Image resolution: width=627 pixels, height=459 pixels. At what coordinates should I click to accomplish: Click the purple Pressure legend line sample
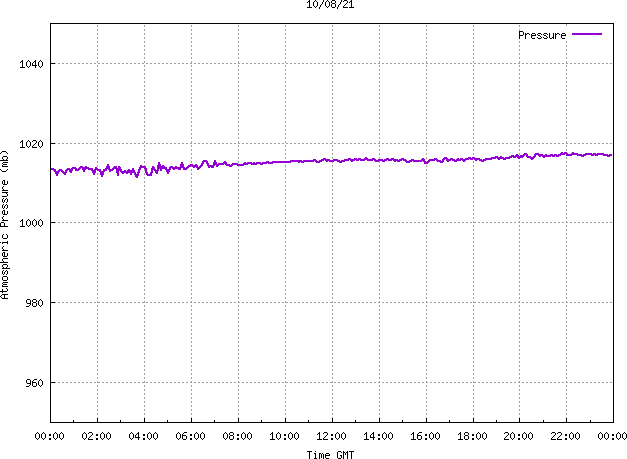[587, 34]
